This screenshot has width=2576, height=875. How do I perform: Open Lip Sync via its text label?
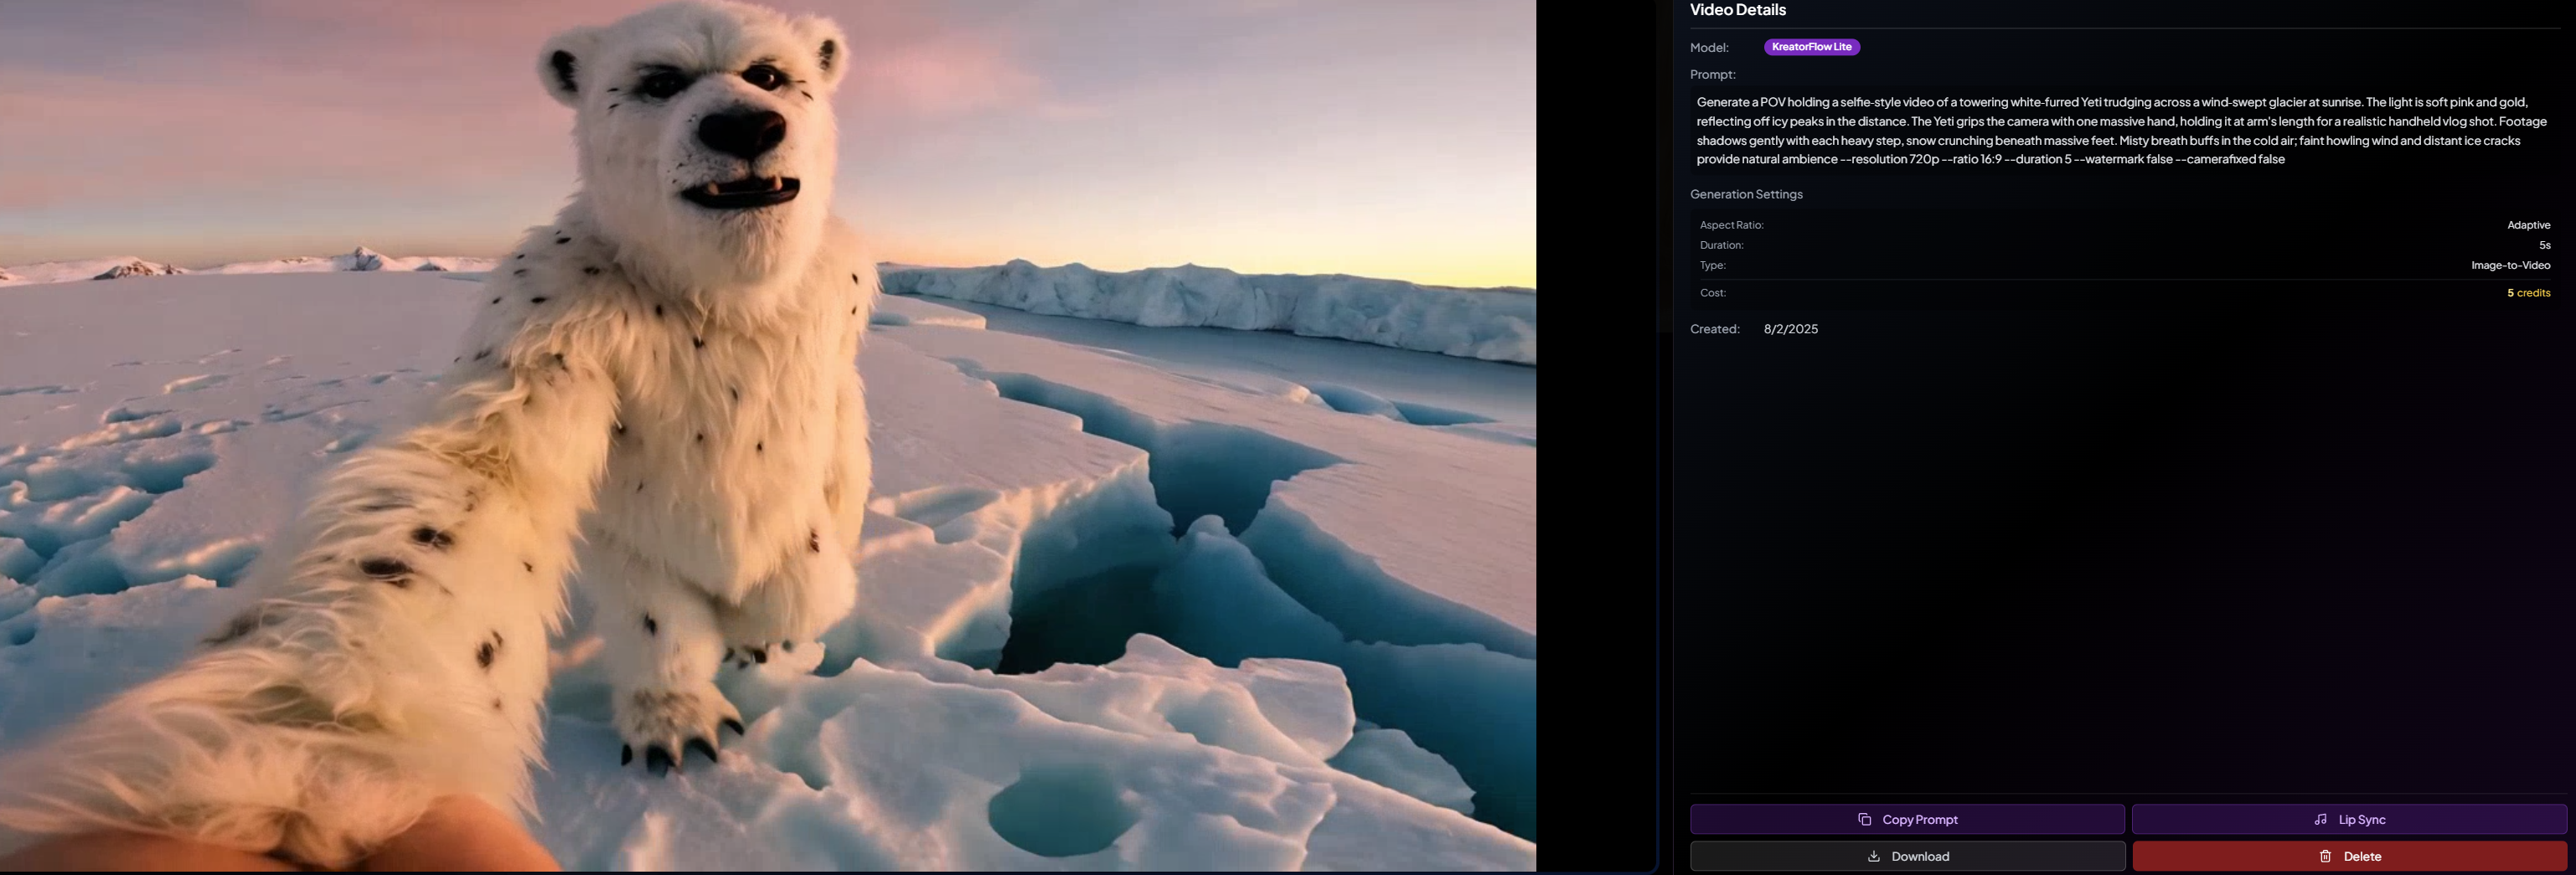point(2361,819)
